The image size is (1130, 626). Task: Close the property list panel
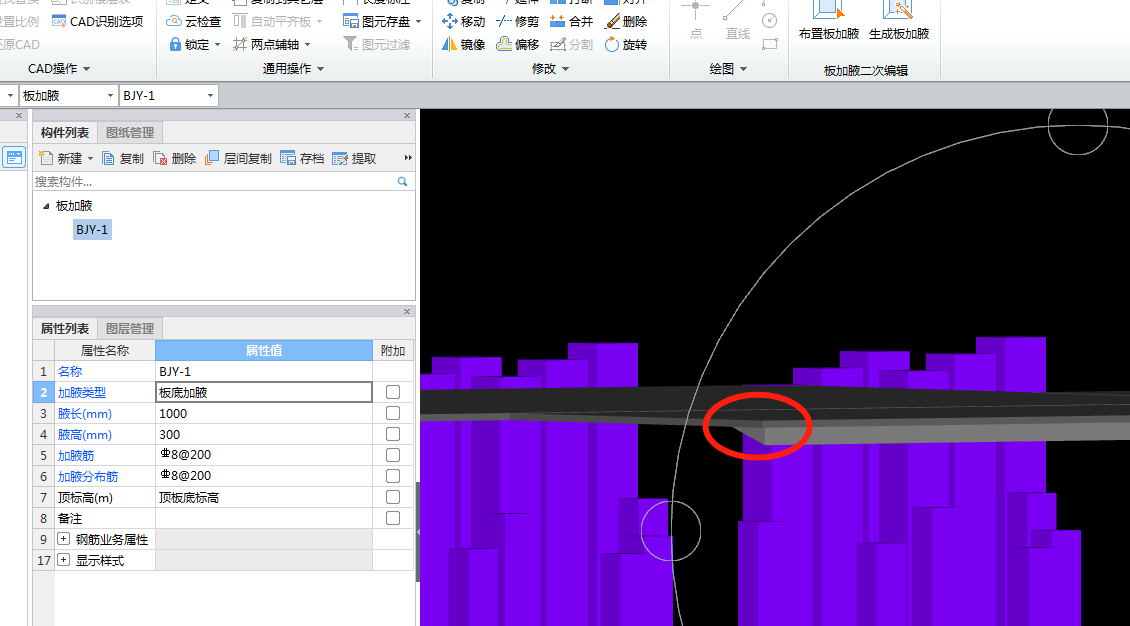click(406, 311)
